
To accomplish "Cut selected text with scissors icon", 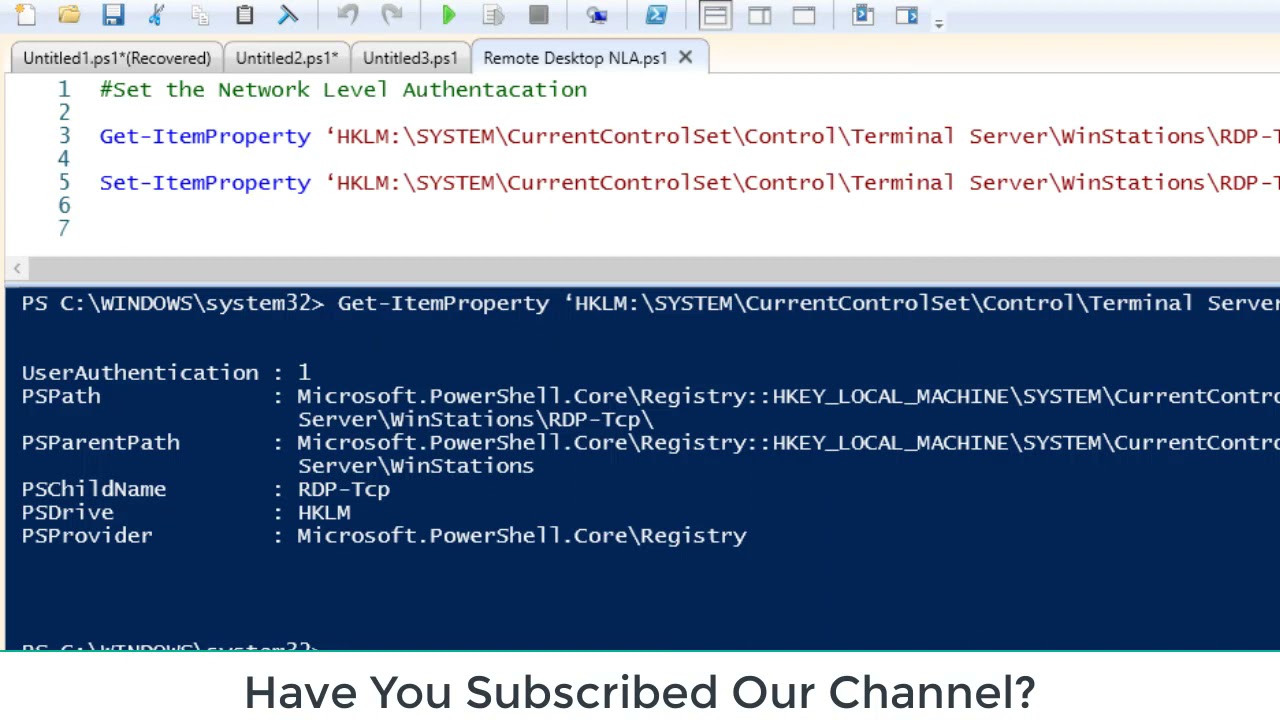I will click(157, 15).
